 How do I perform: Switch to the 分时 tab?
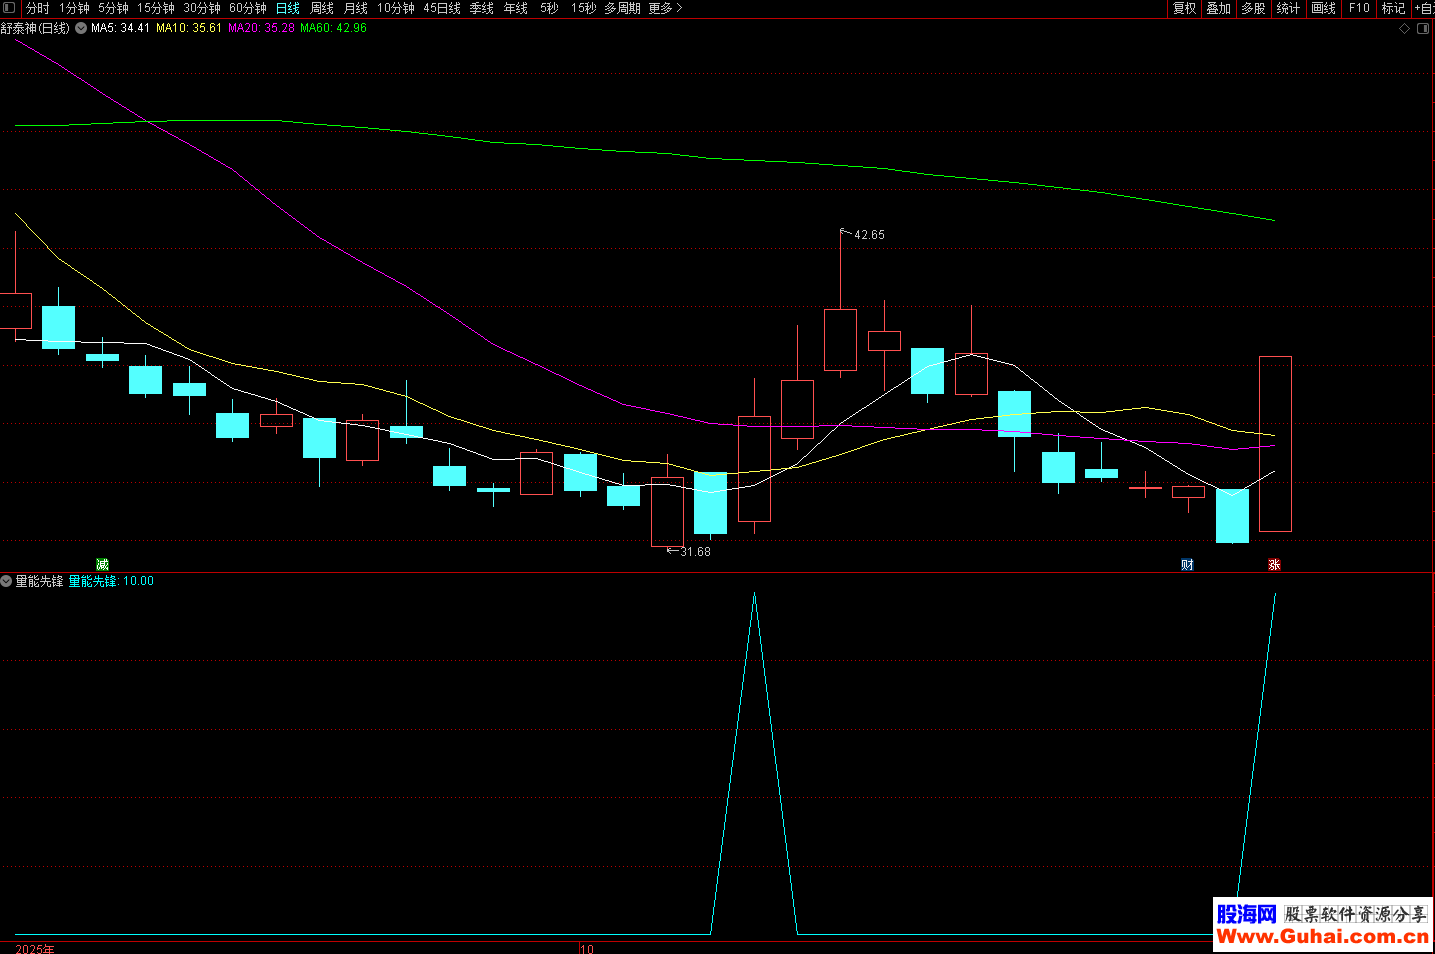coord(37,8)
